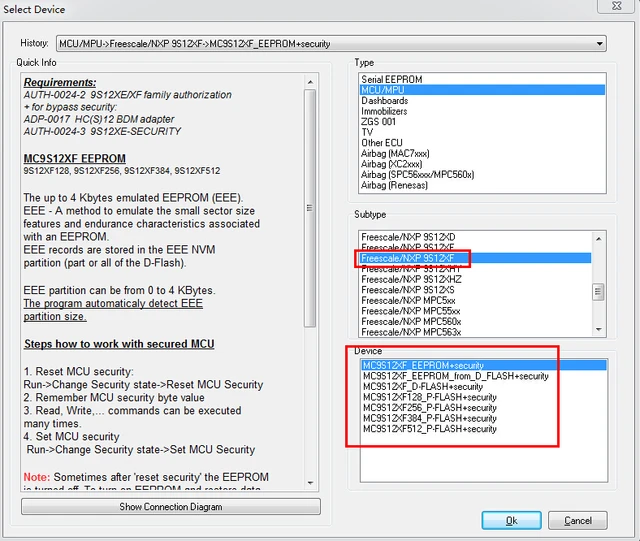Confirm selection with Ok button
640x541 pixels.
point(511,521)
